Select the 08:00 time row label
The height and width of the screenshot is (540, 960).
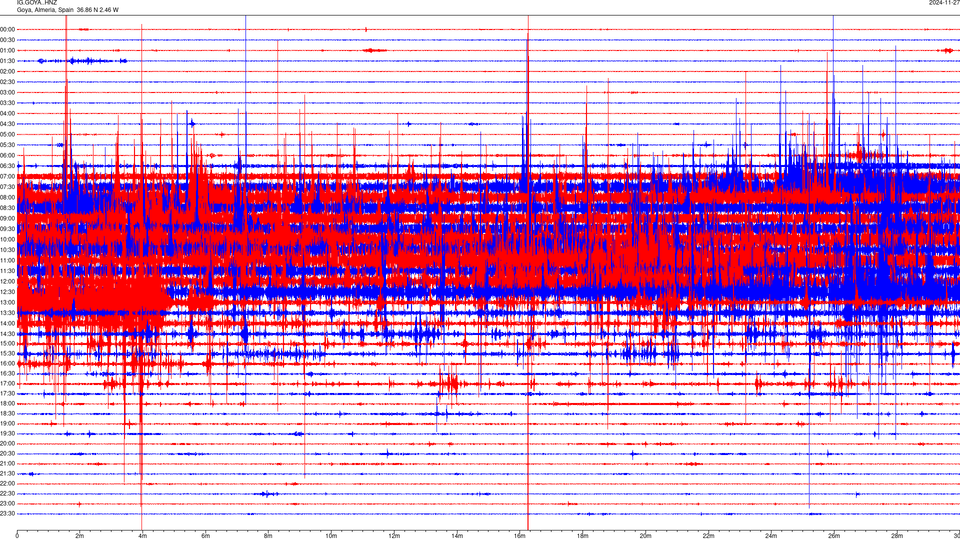tap(7, 197)
